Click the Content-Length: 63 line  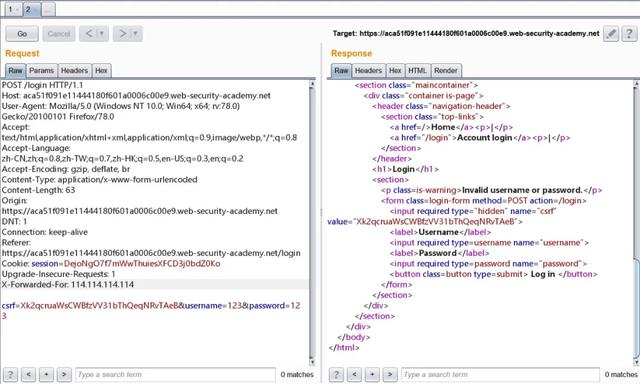(x=38, y=190)
